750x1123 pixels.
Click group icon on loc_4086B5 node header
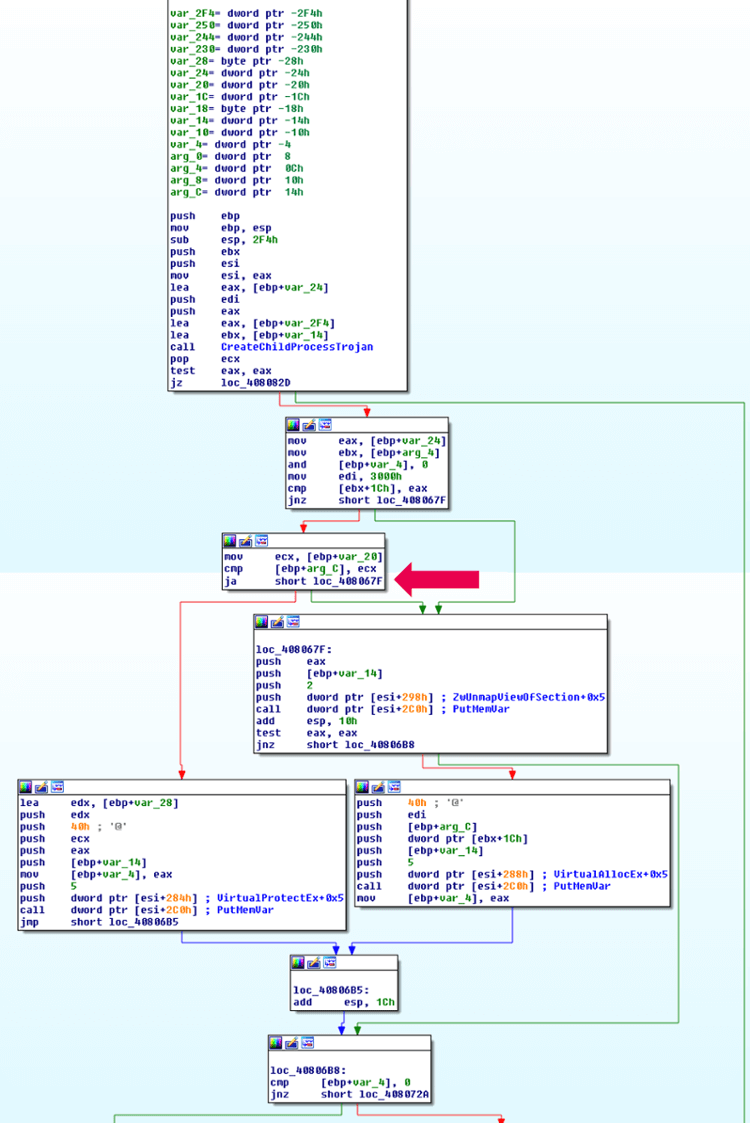pos(330,962)
